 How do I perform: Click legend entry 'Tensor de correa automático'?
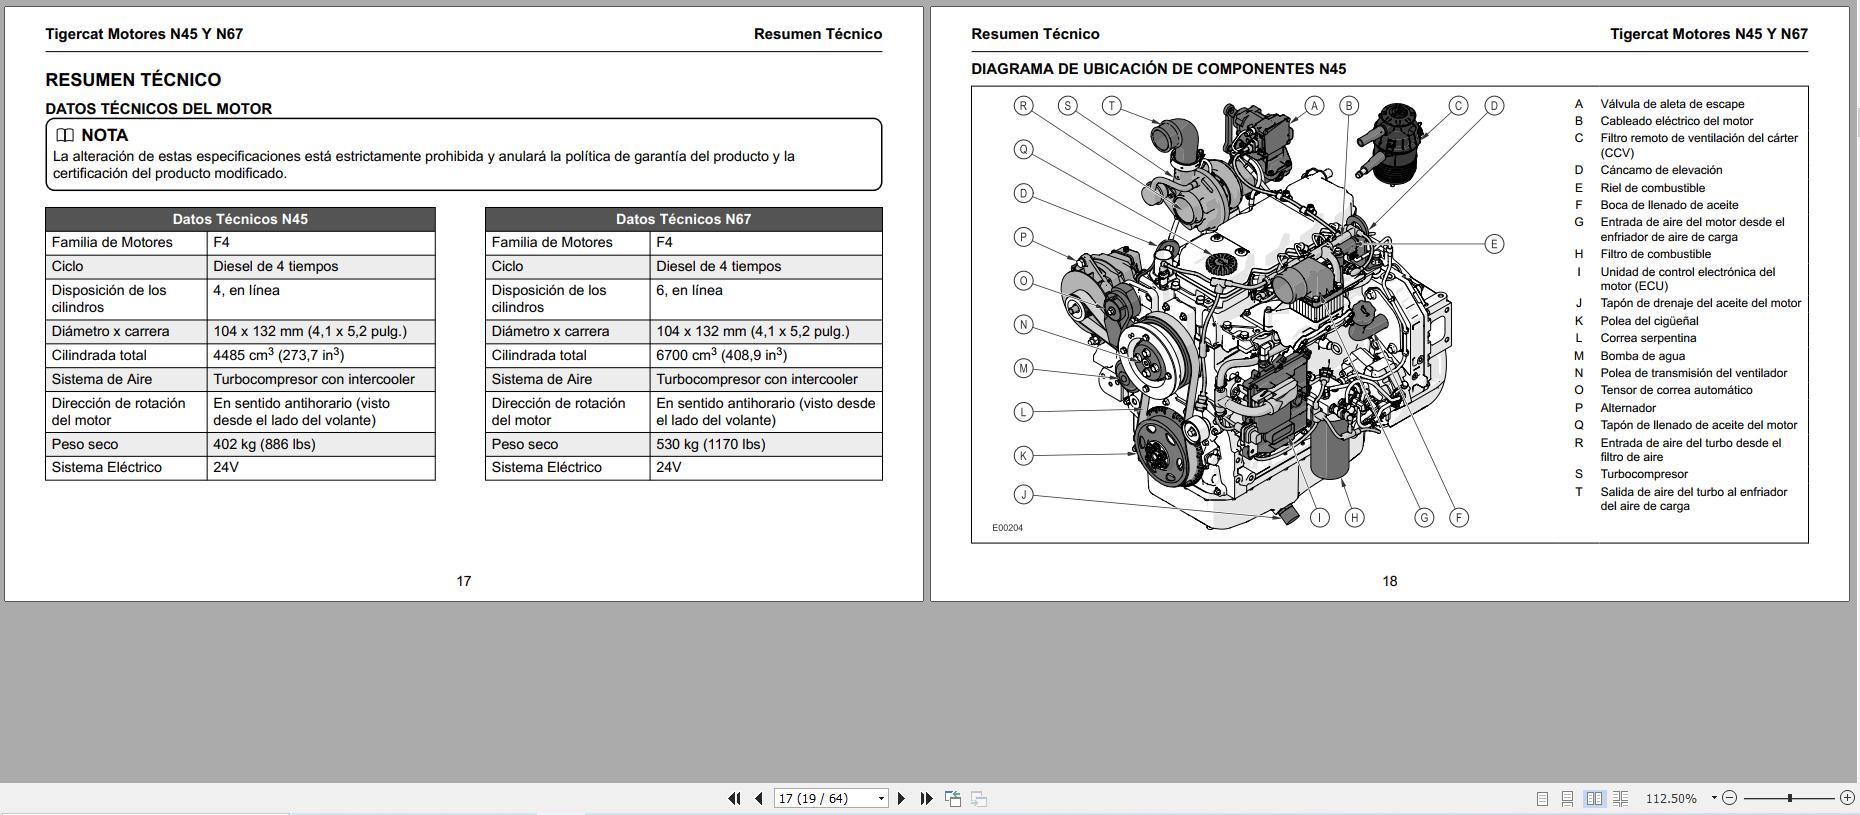click(1676, 390)
